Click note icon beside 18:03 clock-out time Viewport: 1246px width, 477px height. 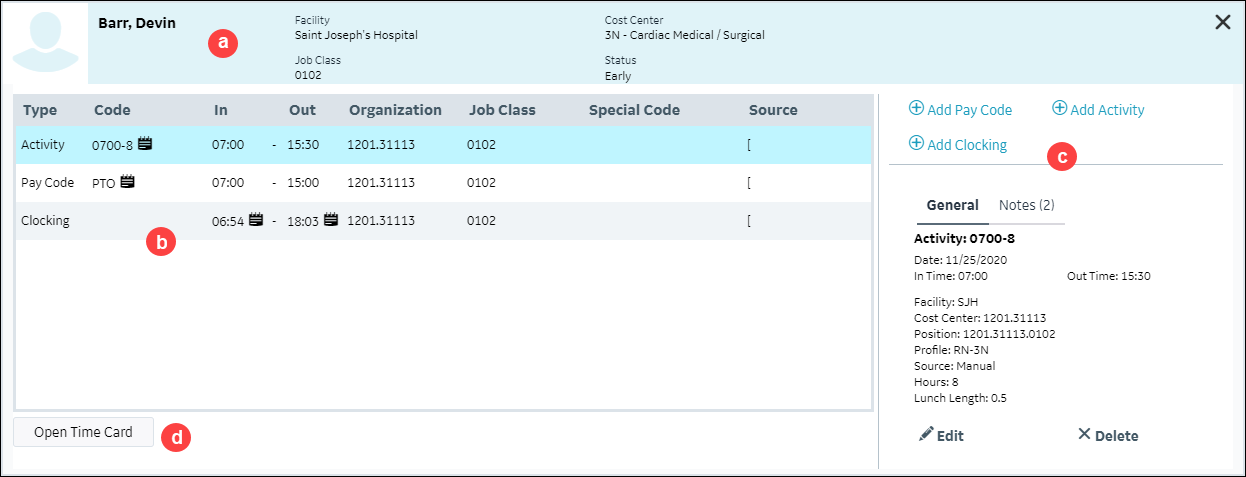point(331,220)
